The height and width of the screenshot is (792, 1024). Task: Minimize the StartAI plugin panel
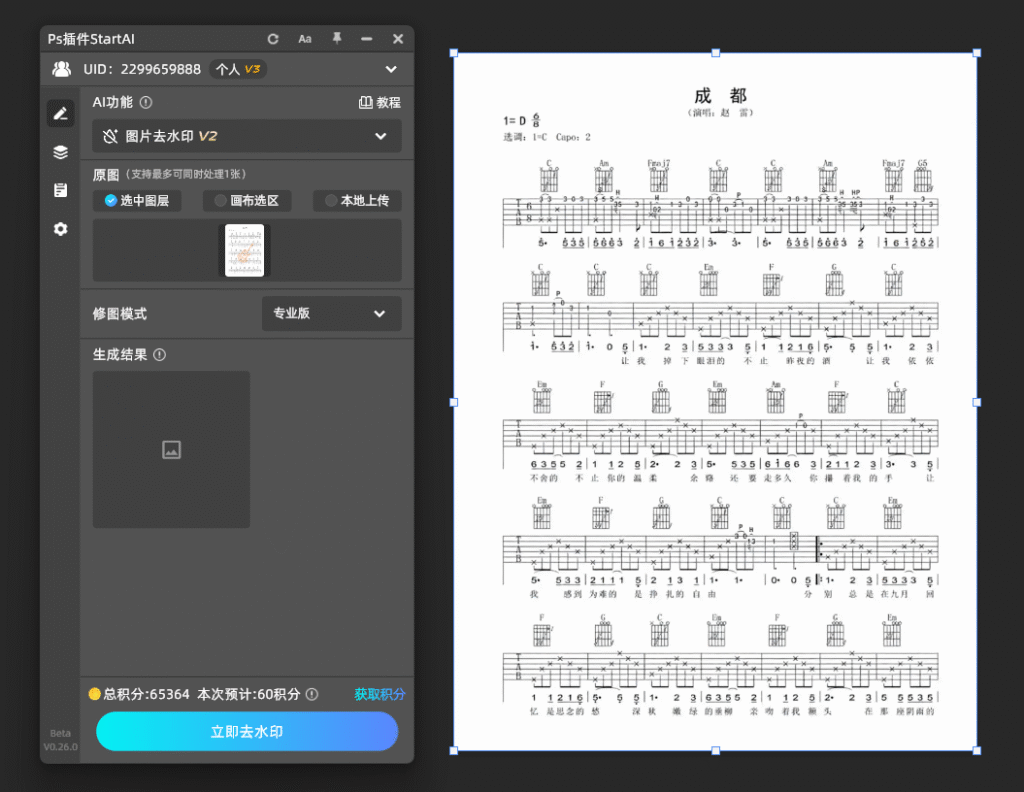[367, 39]
